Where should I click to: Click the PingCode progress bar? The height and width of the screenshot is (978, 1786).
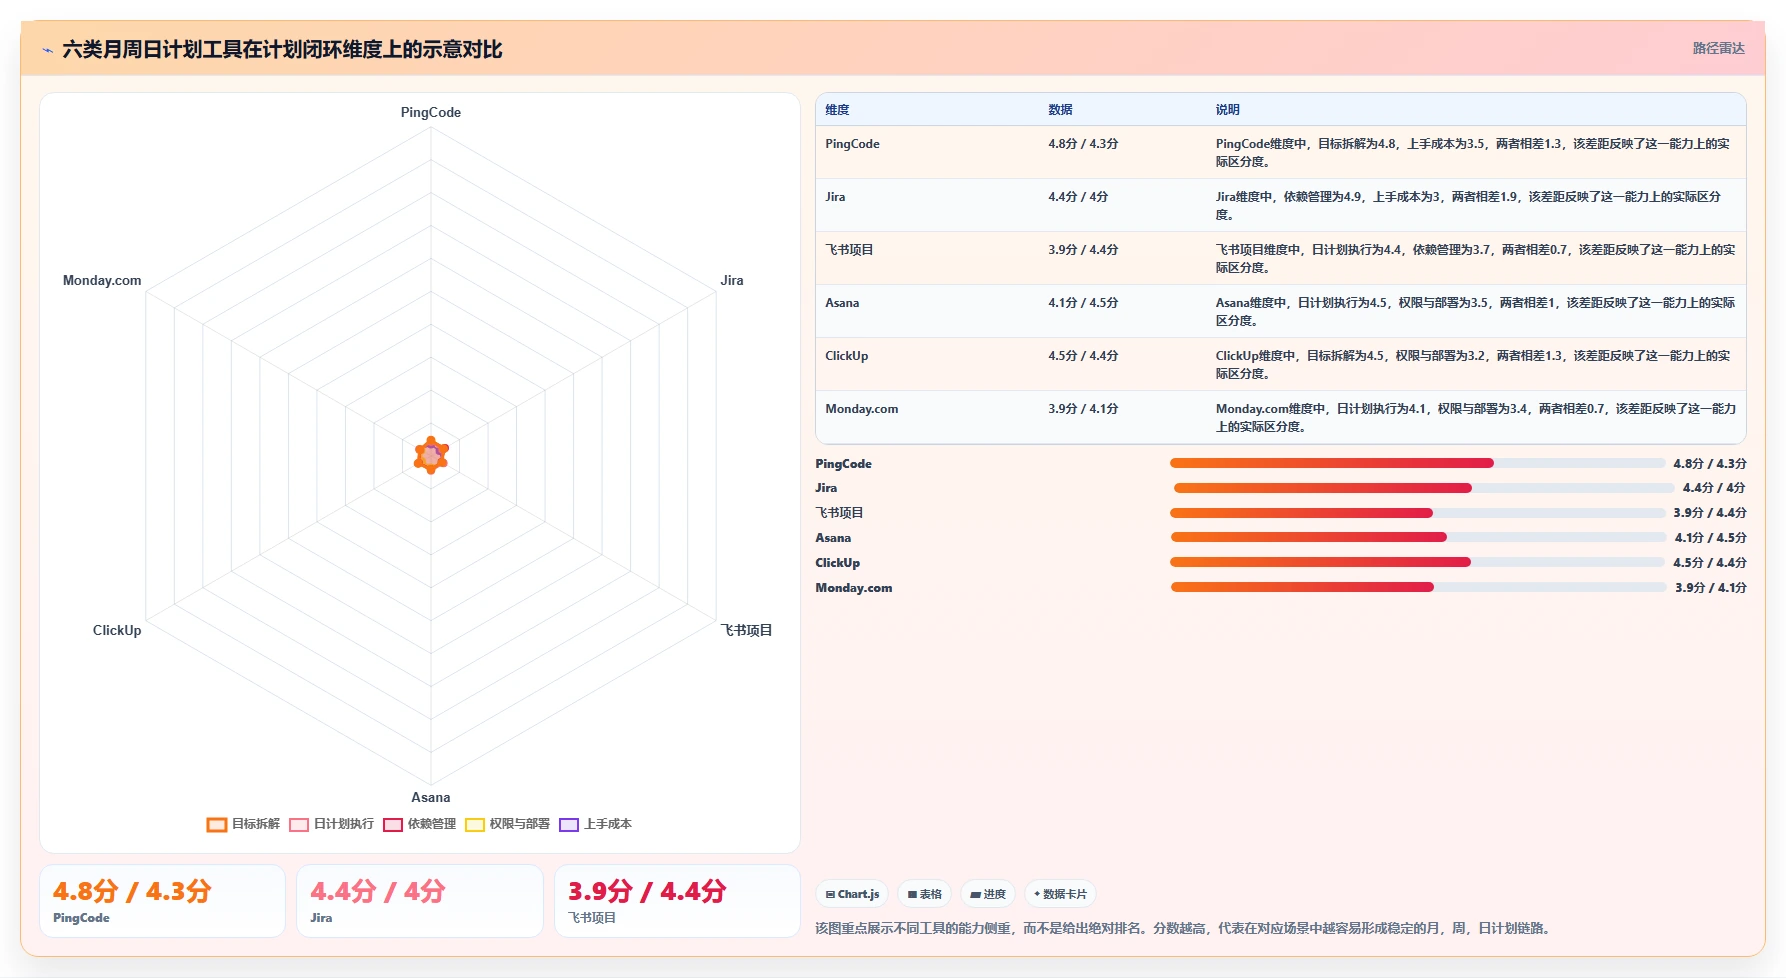(x=1417, y=463)
